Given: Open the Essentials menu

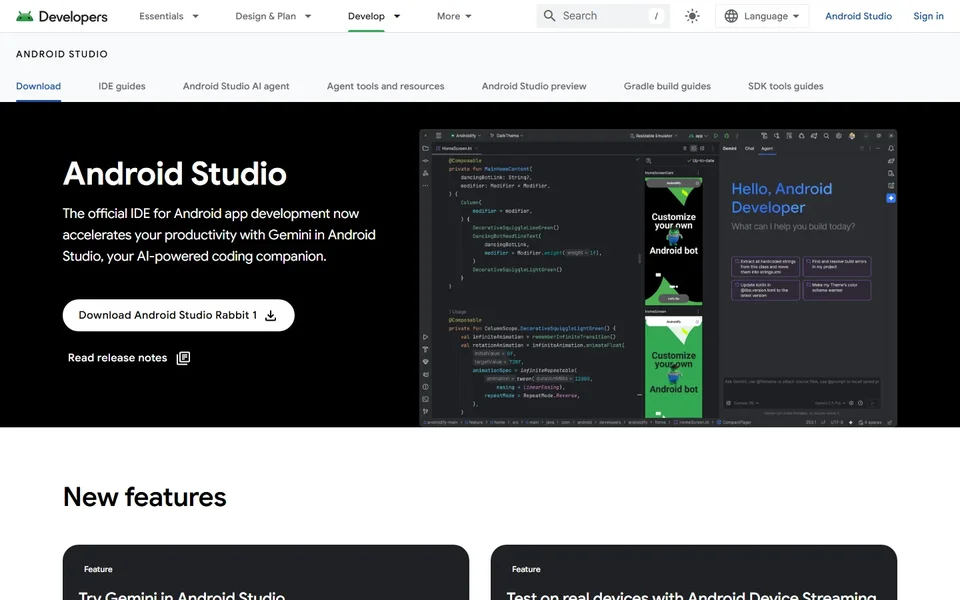Looking at the screenshot, I should point(161,16).
